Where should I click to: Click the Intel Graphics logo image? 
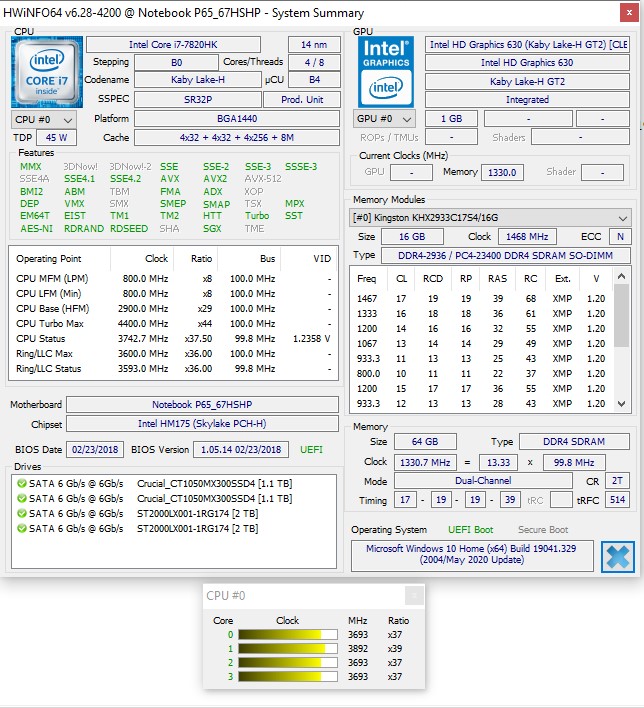386,72
